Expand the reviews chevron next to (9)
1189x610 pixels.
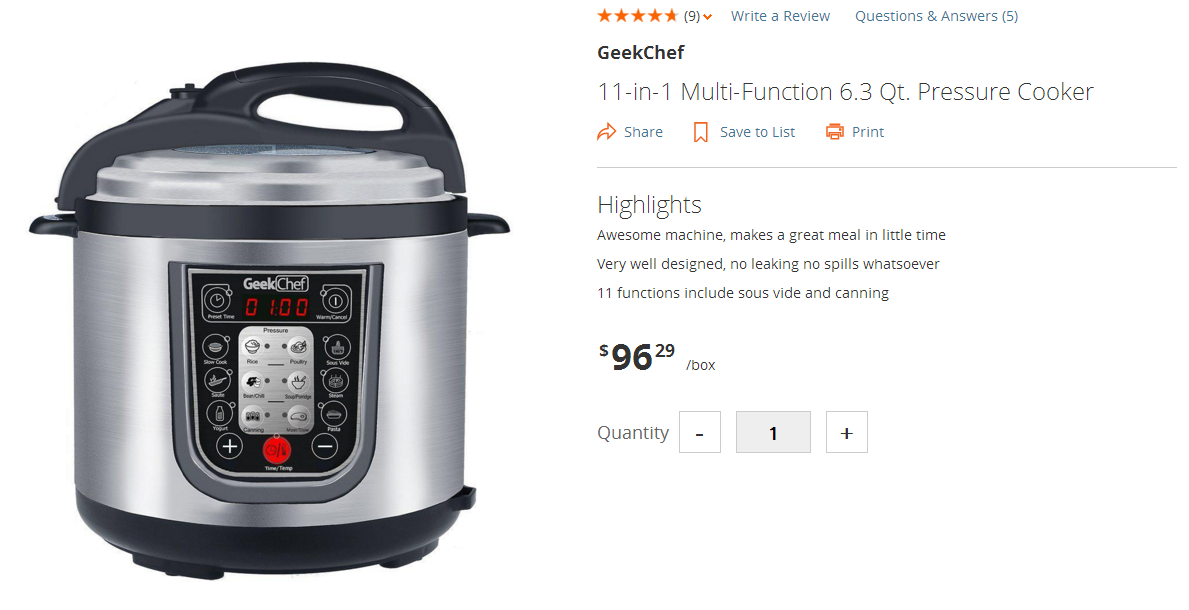(x=707, y=17)
